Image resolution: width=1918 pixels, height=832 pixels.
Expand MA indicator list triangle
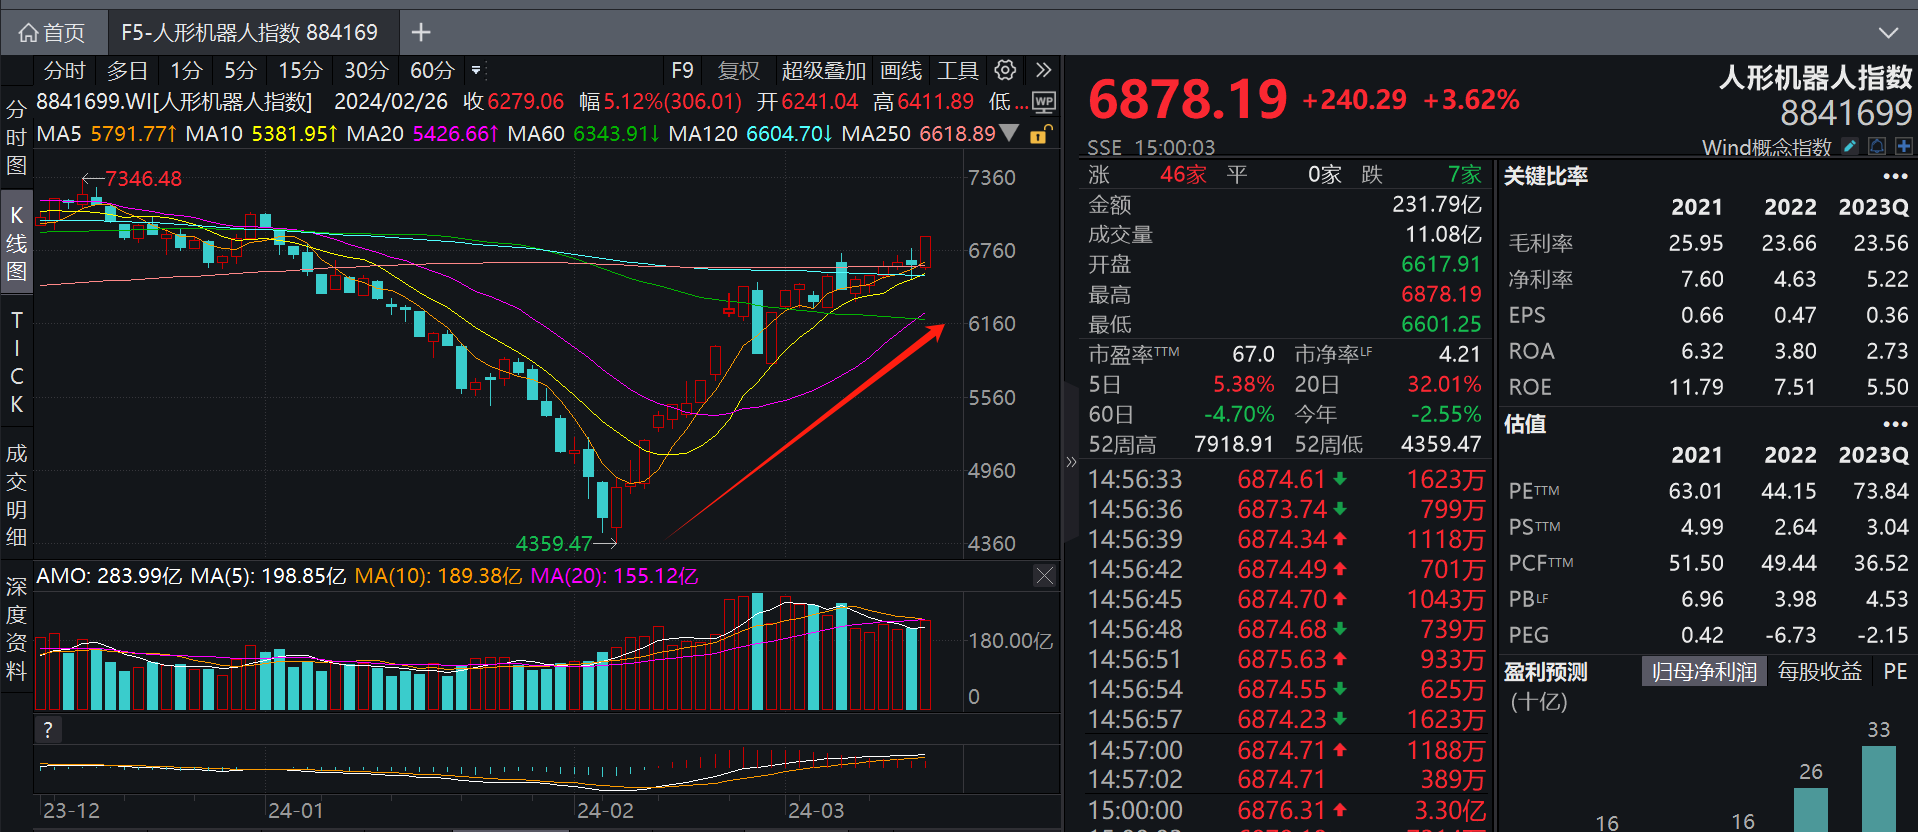[x=1010, y=133]
